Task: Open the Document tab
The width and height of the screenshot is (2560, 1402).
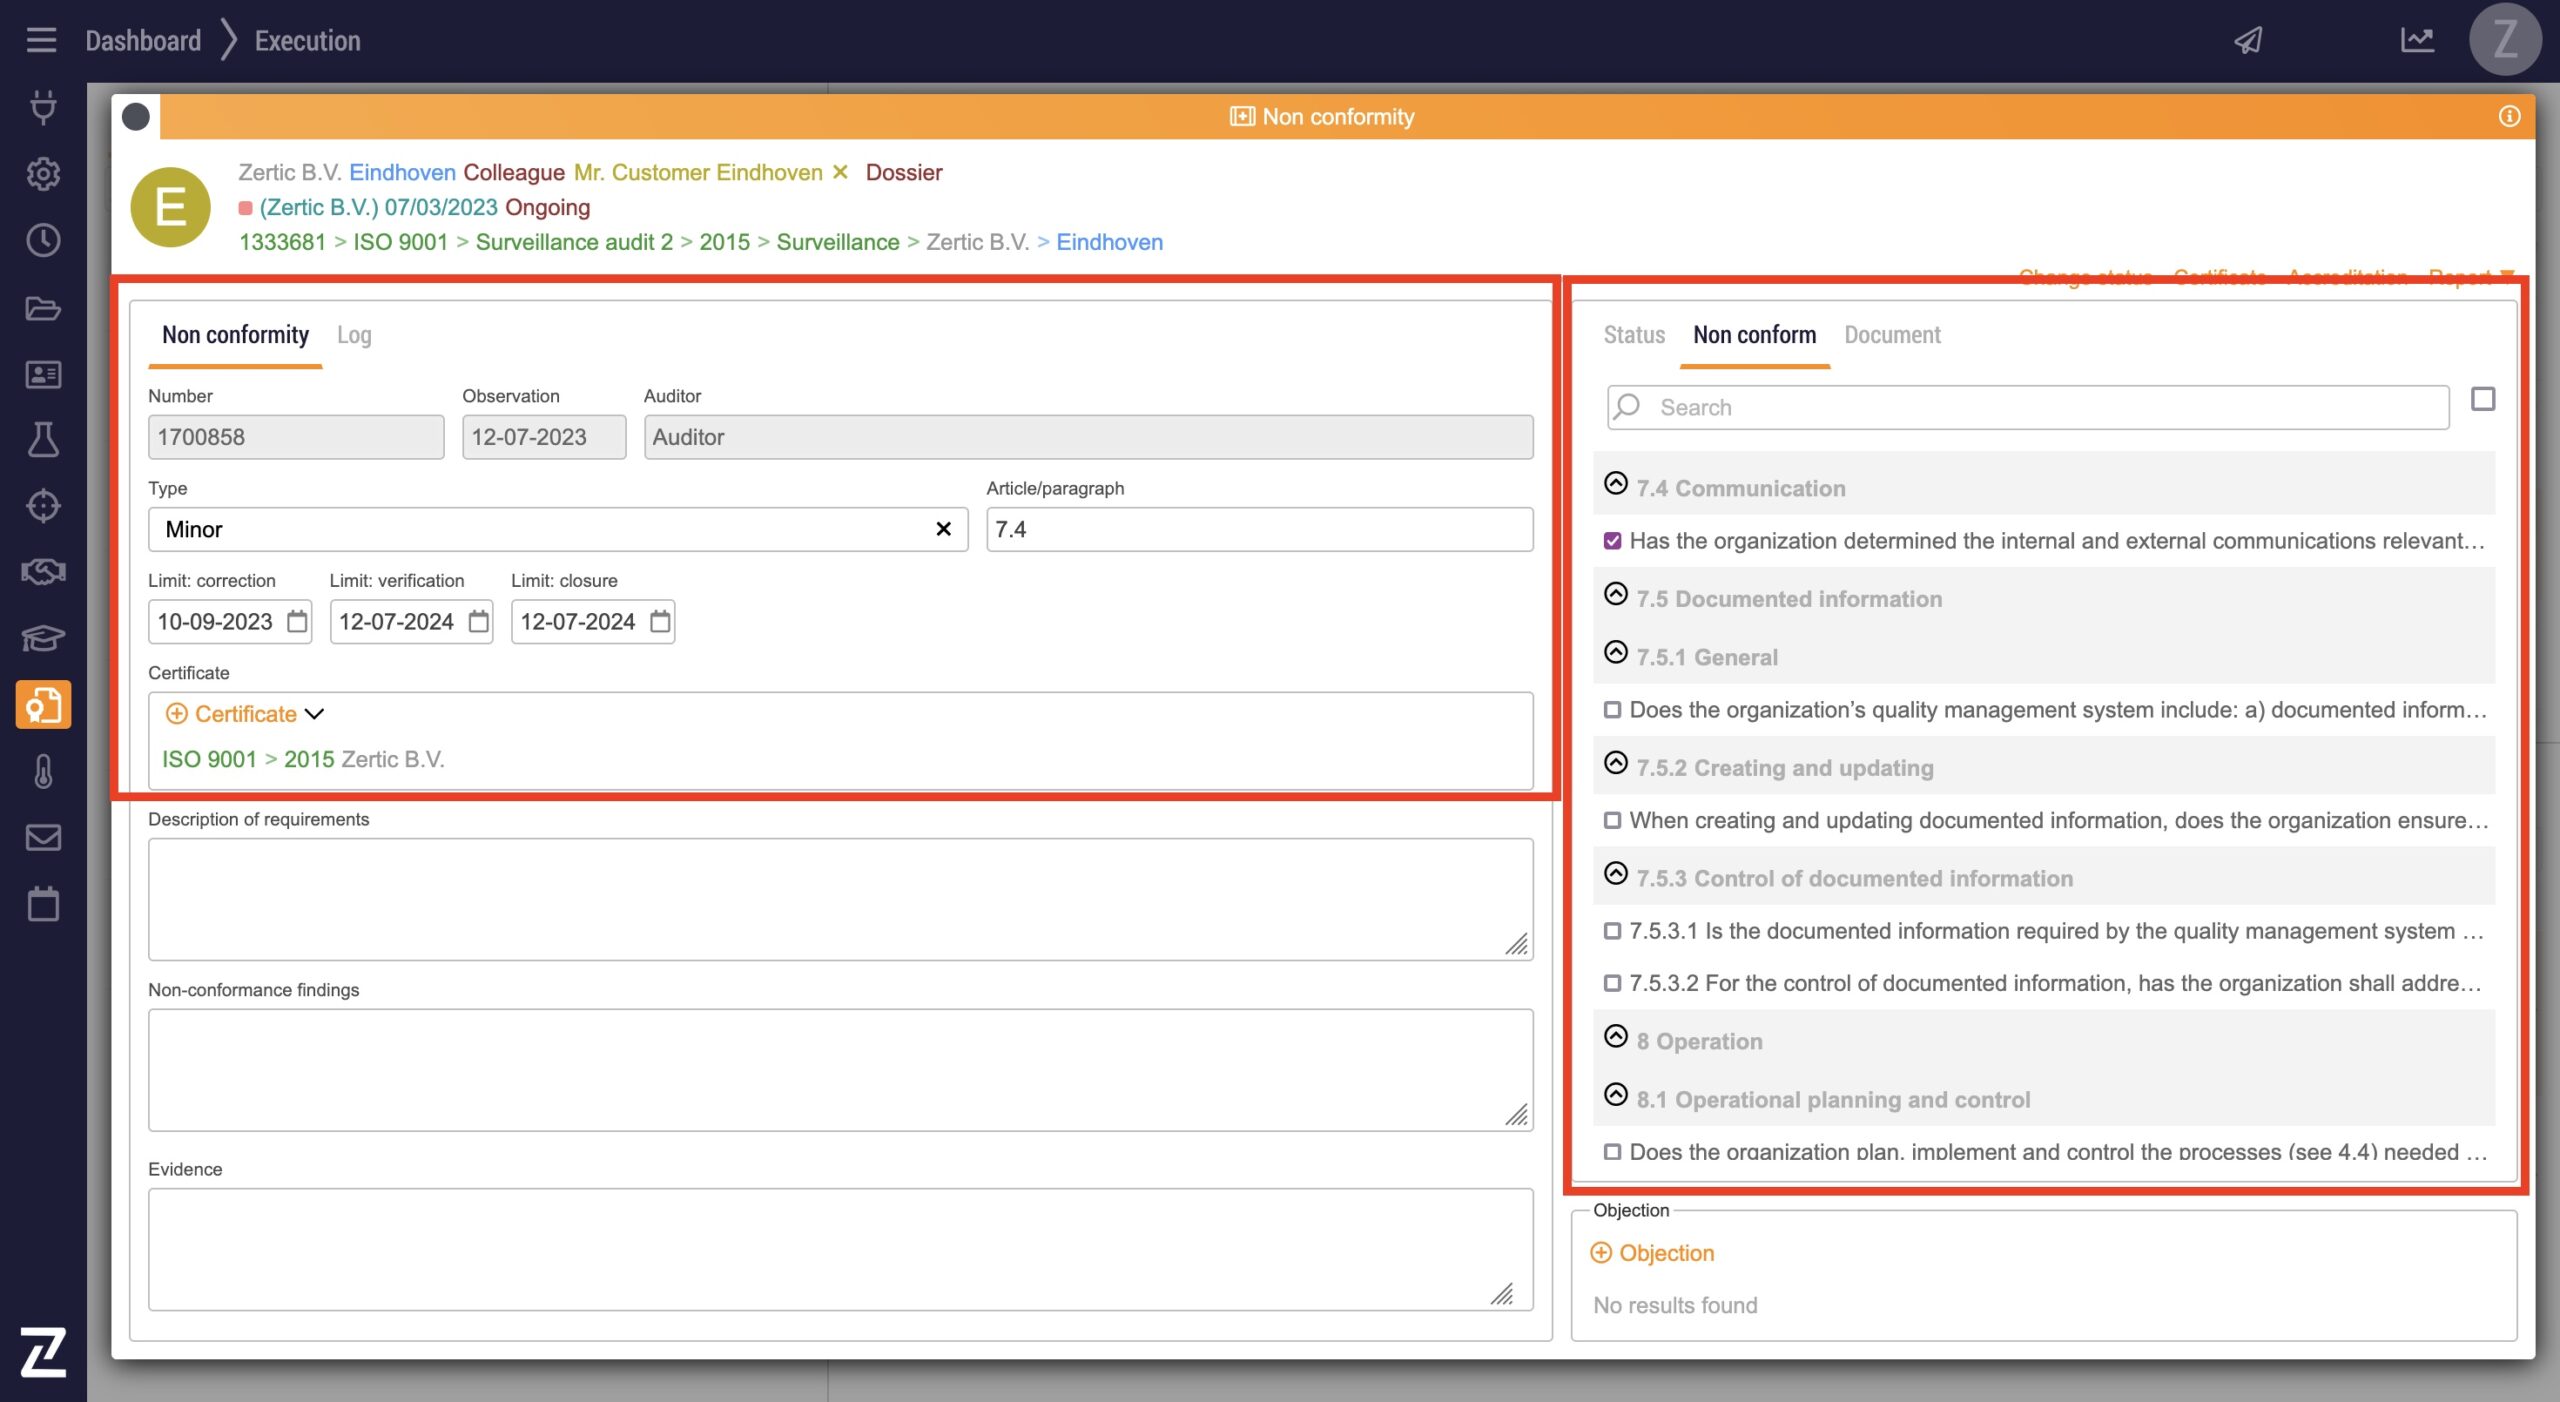Action: [1892, 335]
